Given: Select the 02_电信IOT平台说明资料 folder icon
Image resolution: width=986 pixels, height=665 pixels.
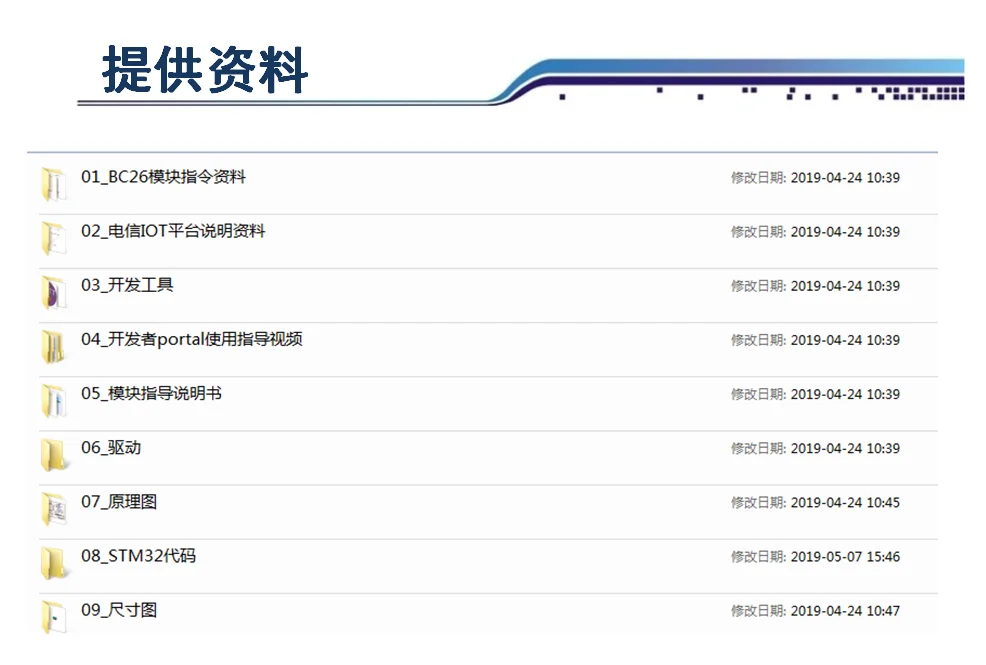Looking at the screenshot, I should tap(54, 238).
